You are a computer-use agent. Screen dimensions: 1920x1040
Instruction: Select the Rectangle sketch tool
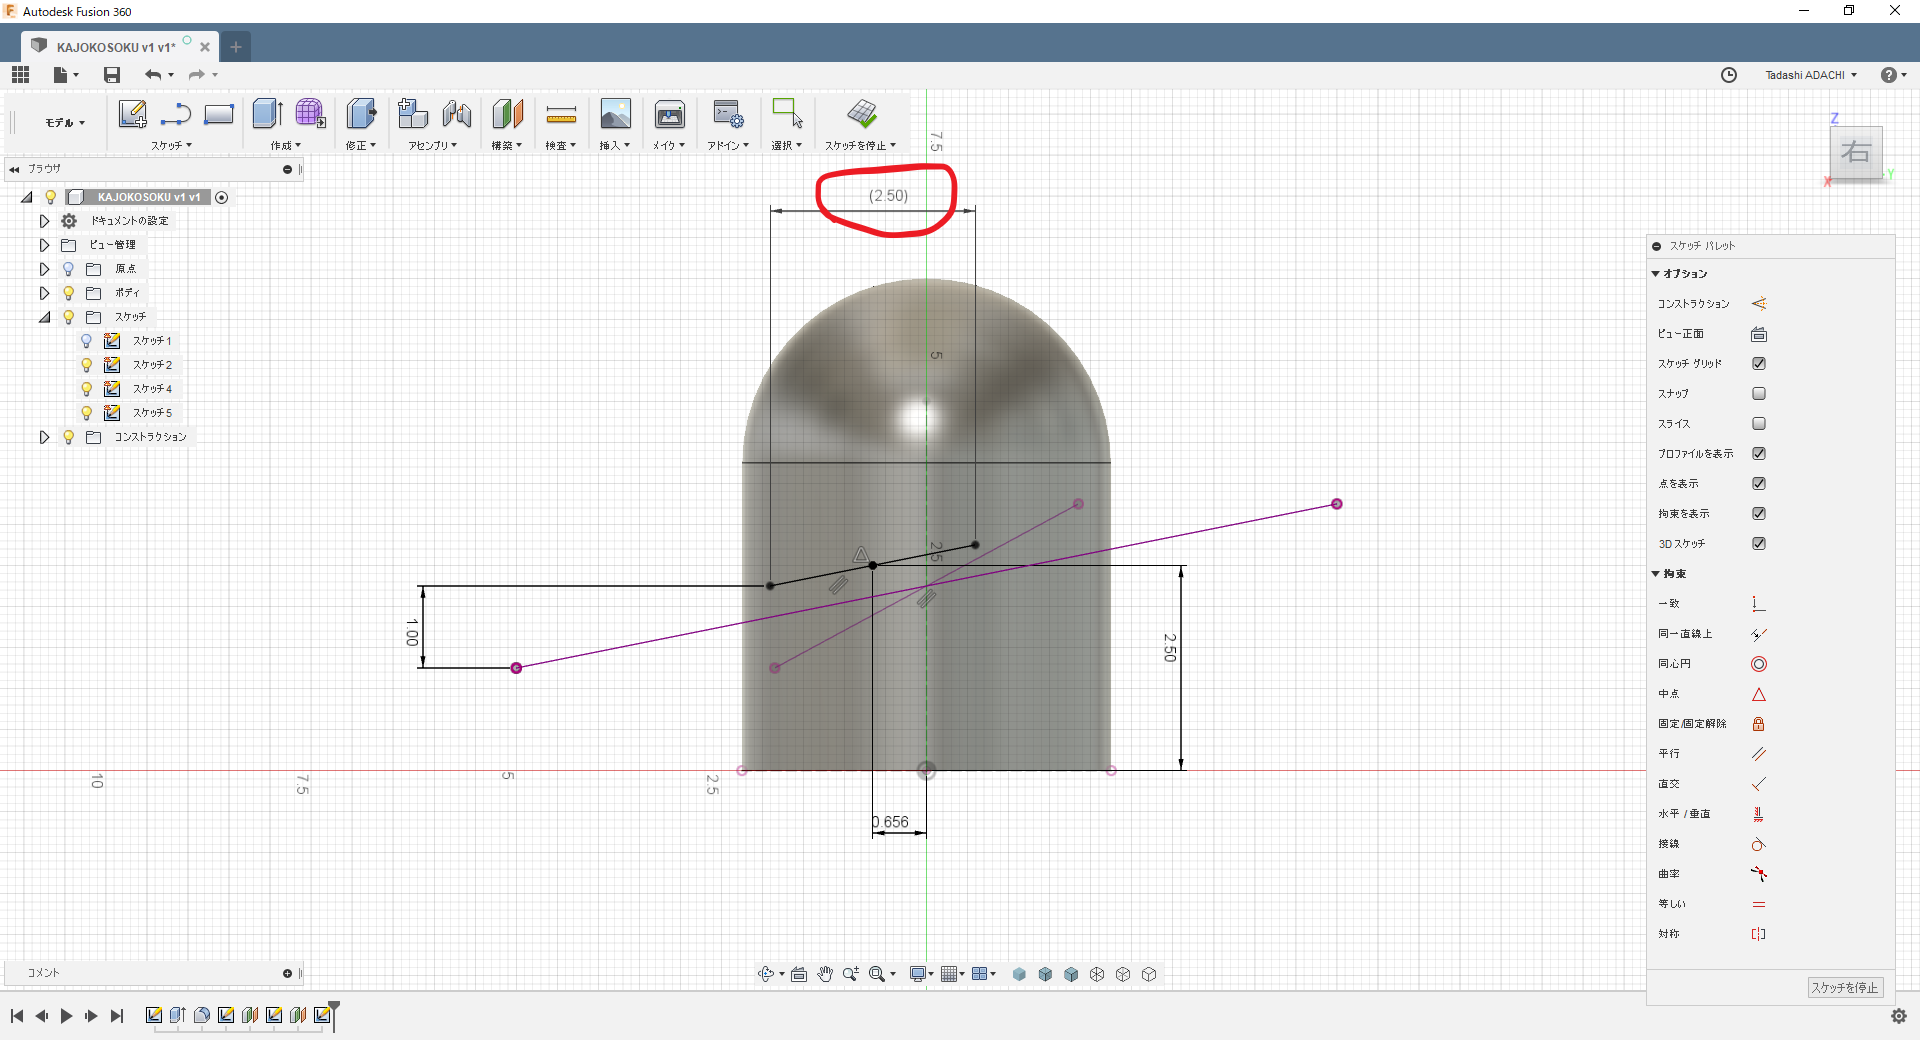click(219, 114)
